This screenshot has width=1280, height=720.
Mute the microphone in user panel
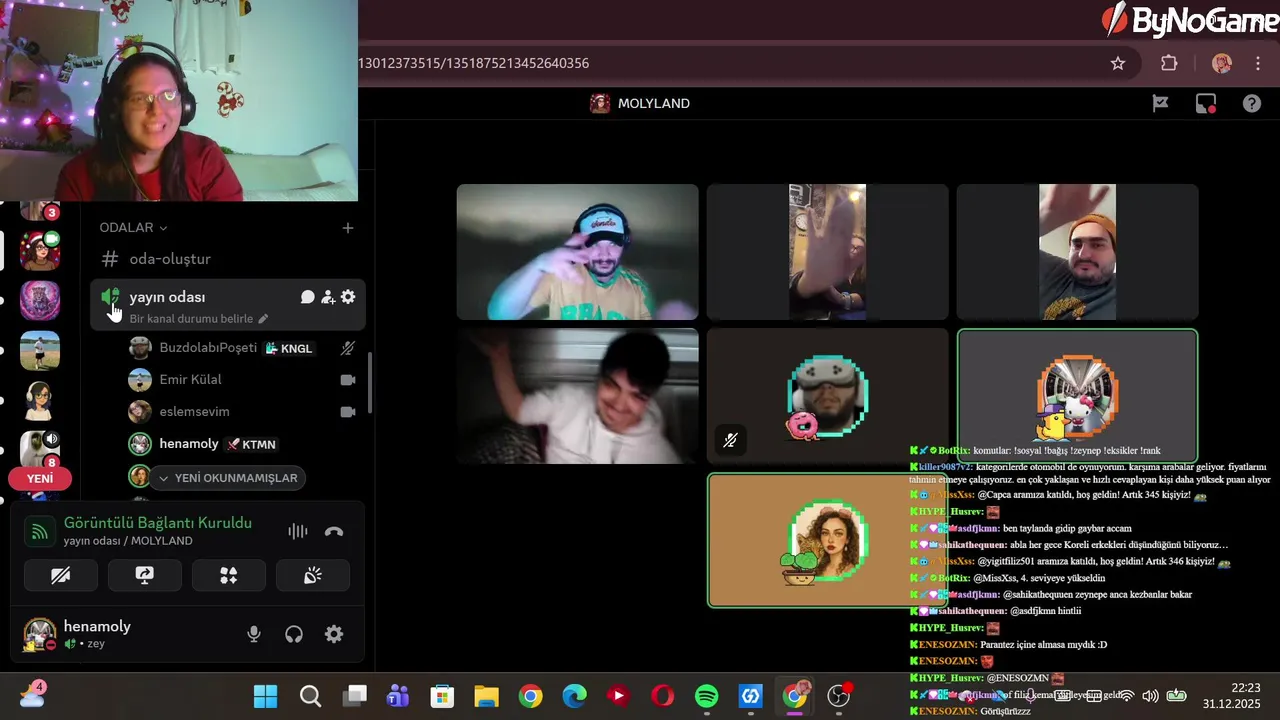tap(254, 634)
